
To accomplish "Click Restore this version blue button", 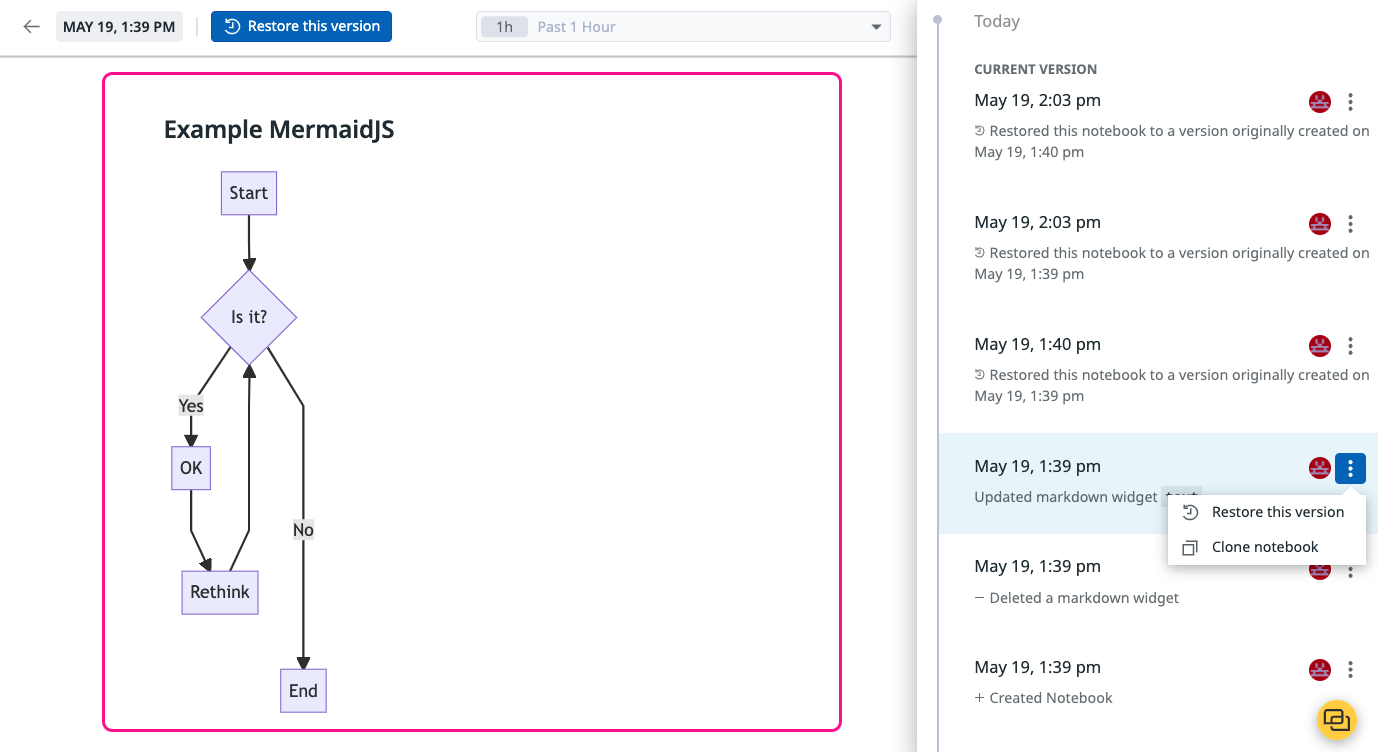I will [x=301, y=27].
